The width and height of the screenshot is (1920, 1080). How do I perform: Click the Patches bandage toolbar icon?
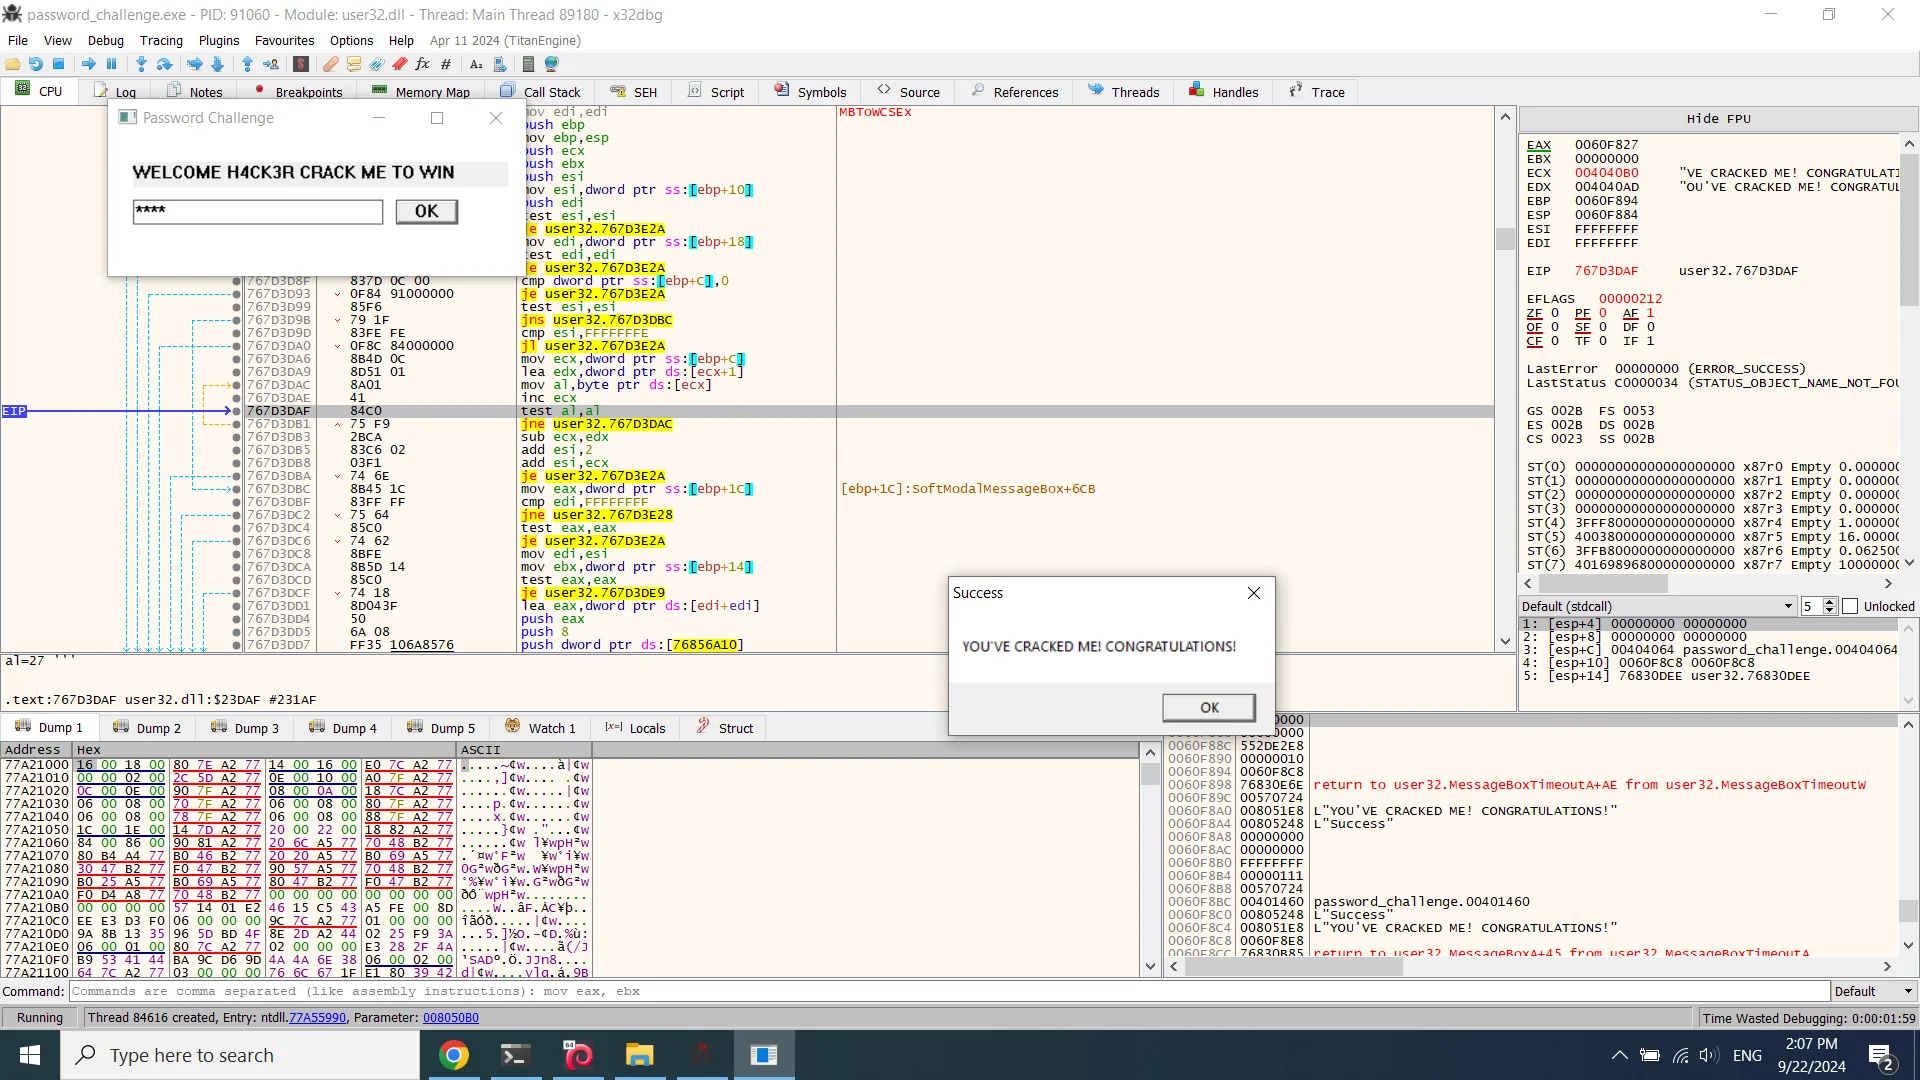pyautogui.click(x=330, y=64)
